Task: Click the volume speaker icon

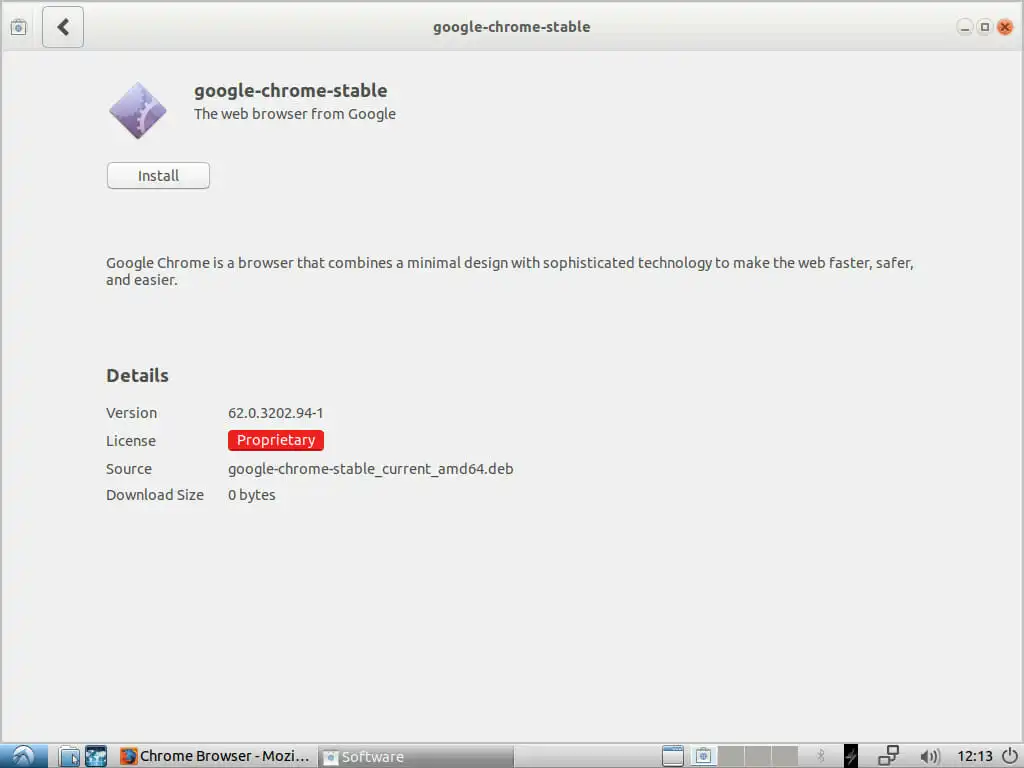Action: point(929,756)
